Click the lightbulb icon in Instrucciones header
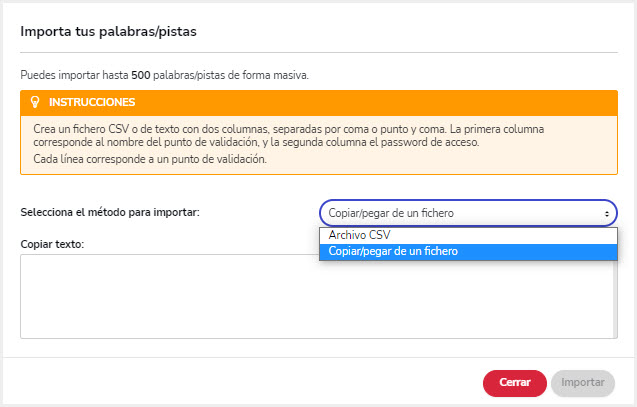 click(35, 102)
